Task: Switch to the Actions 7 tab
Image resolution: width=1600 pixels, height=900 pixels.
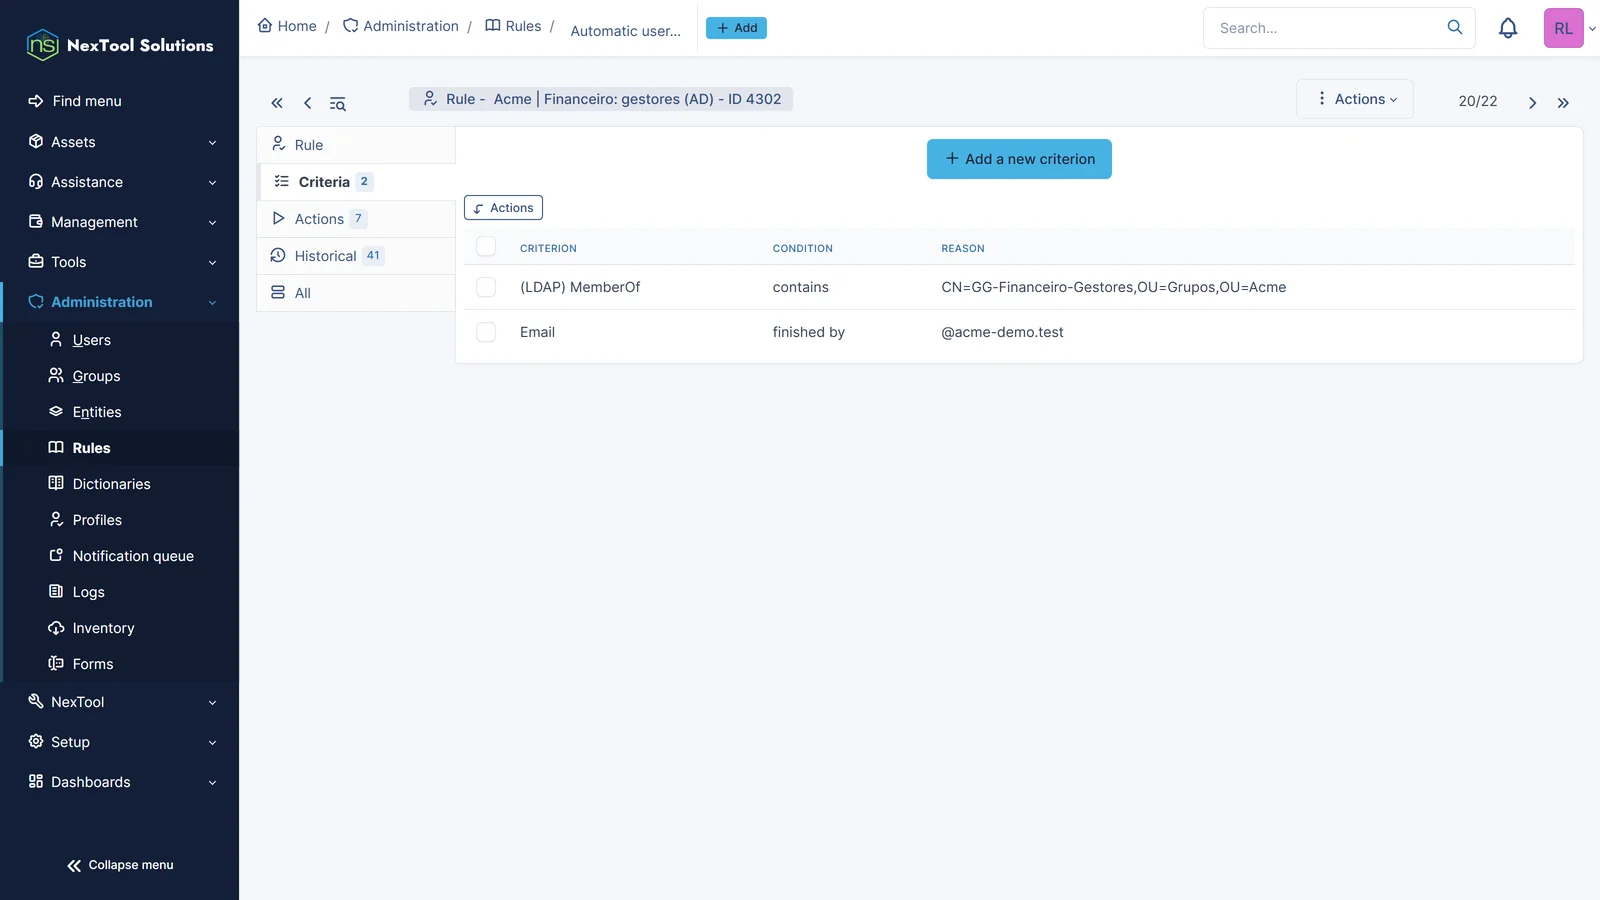Action: [356, 219]
